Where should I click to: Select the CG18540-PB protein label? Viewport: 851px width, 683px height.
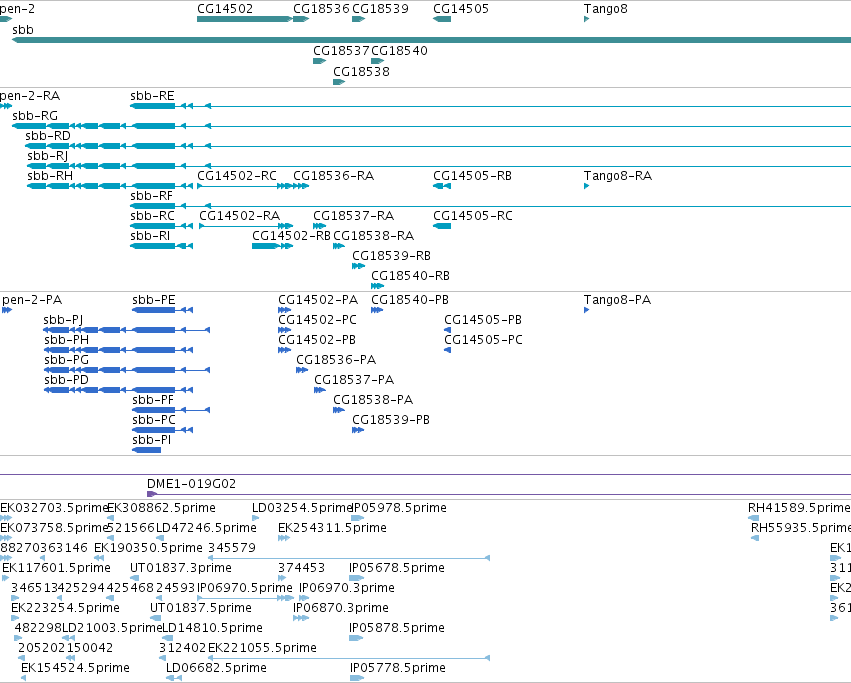[x=410, y=300]
